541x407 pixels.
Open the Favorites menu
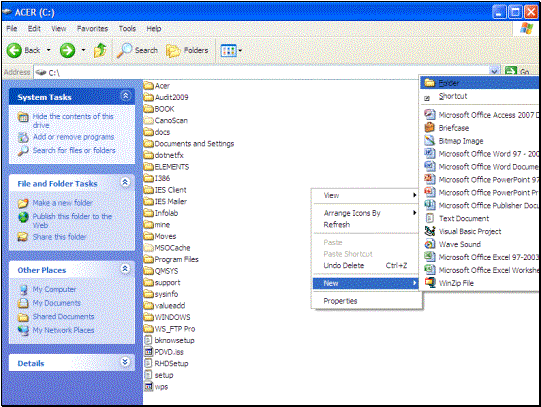click(92, 29)
